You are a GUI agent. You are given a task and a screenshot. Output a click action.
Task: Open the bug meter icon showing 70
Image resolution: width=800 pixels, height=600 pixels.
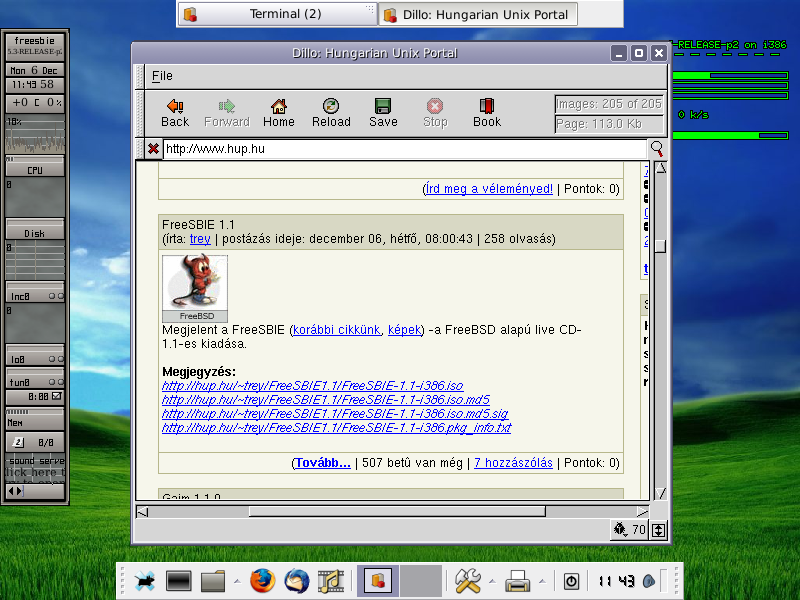pyautogui.click(x=630, y=530)
